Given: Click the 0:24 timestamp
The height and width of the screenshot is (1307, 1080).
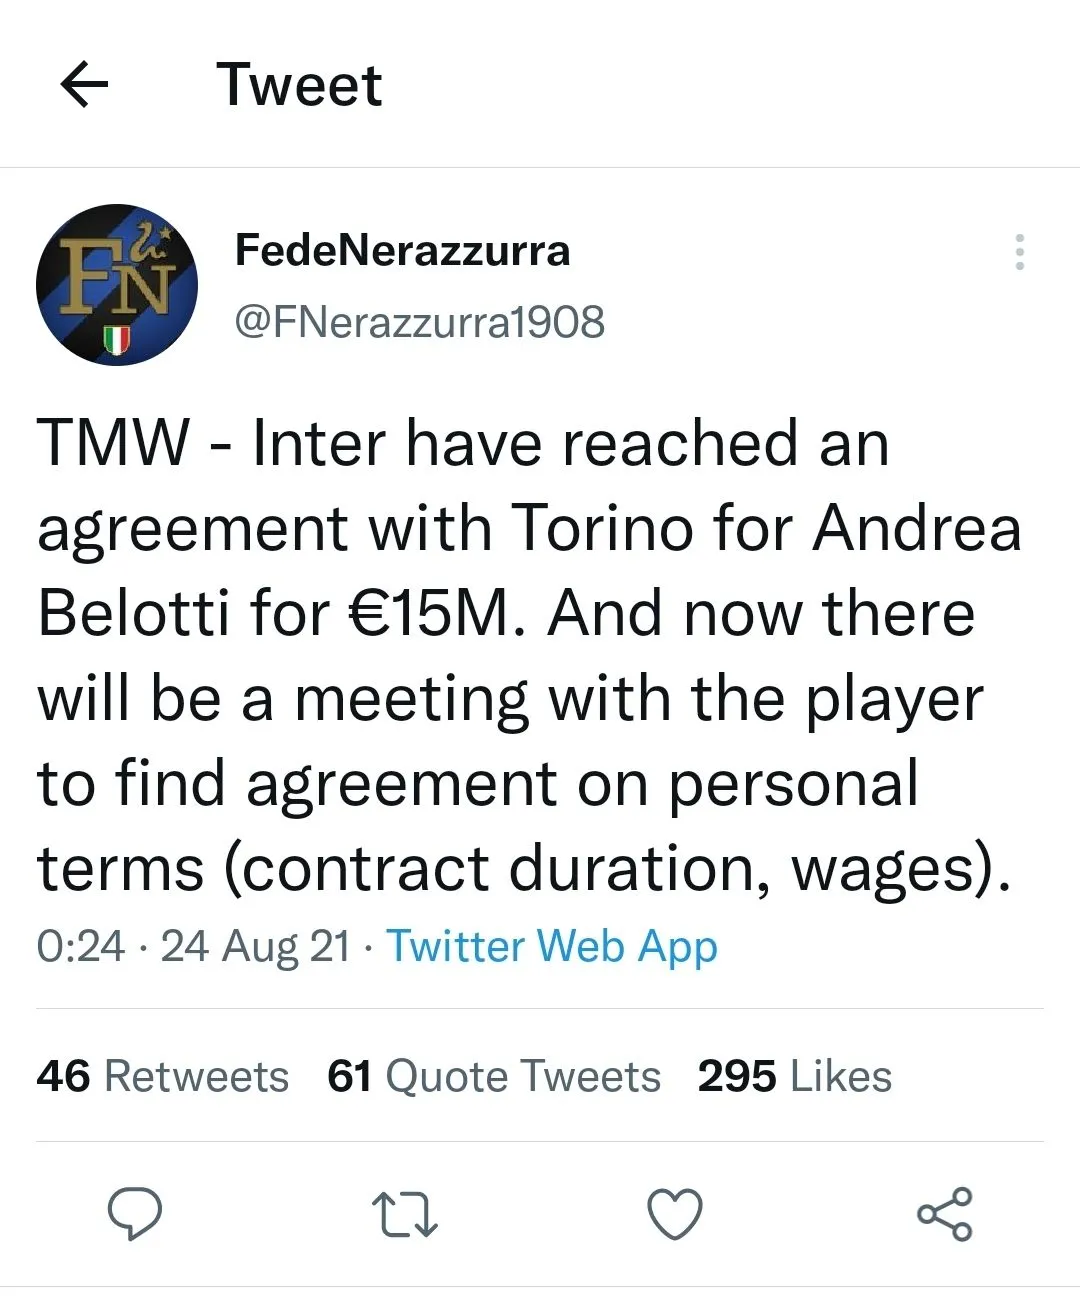Looking at the screenshot, I should 81,946.
